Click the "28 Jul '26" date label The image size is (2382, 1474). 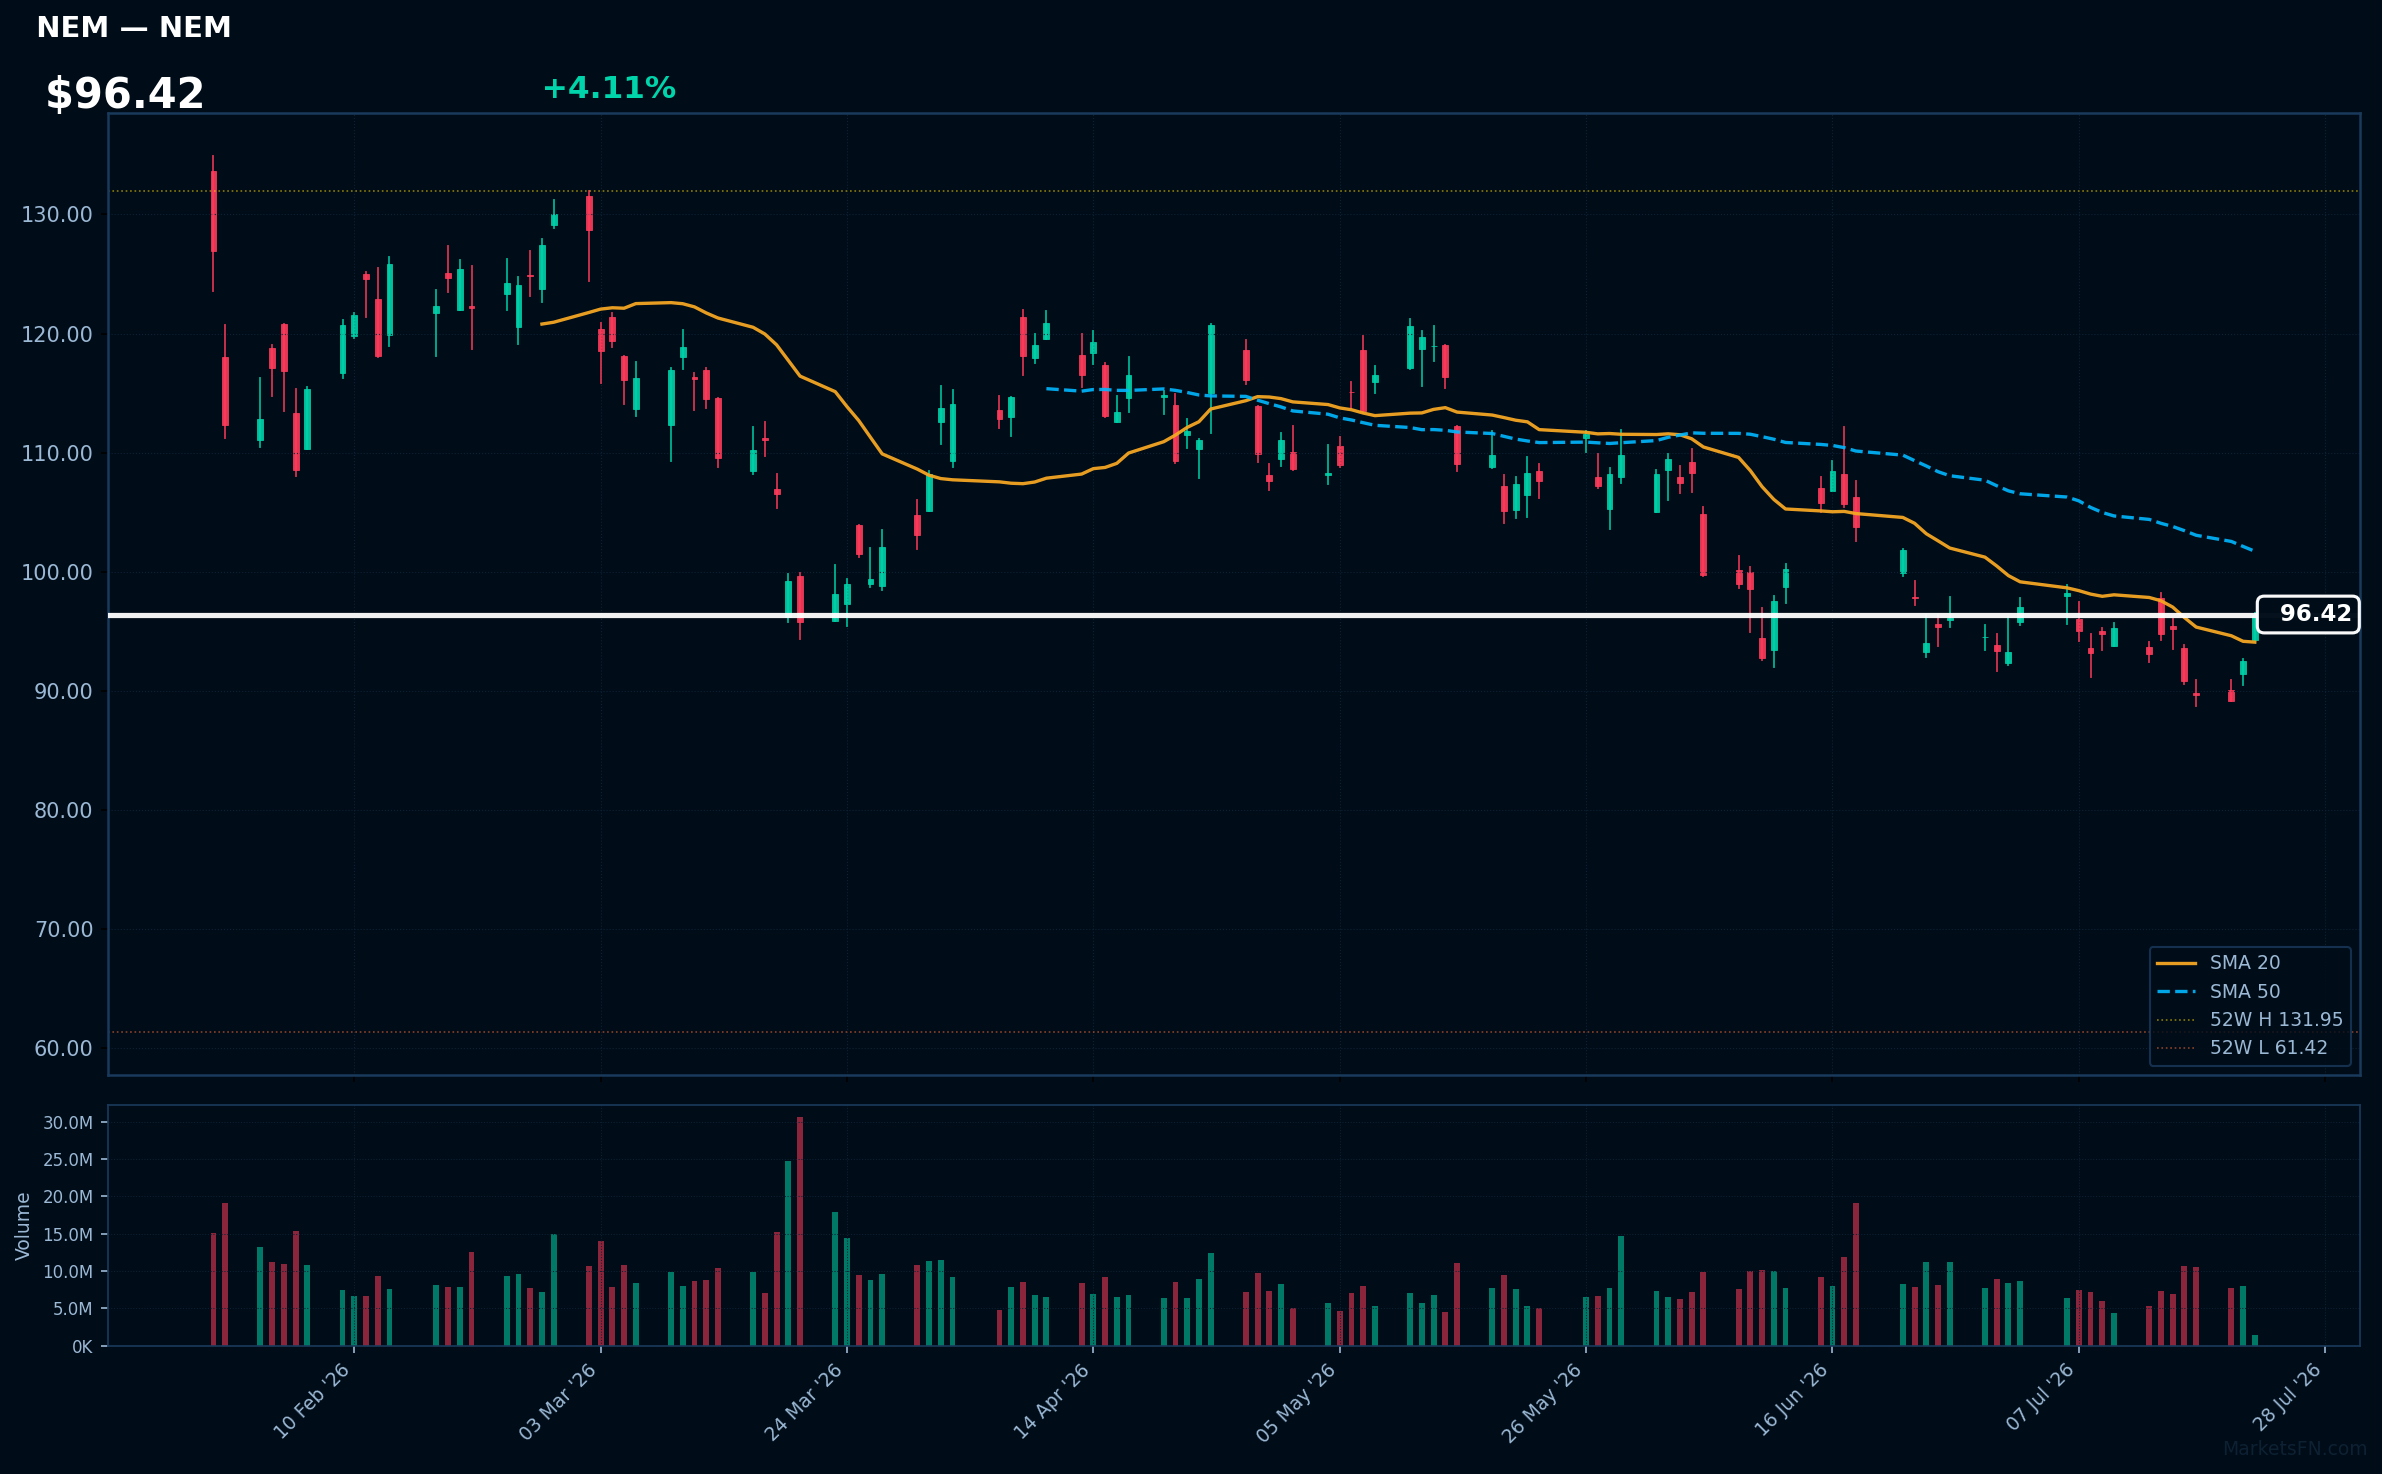point(2286,1397)
